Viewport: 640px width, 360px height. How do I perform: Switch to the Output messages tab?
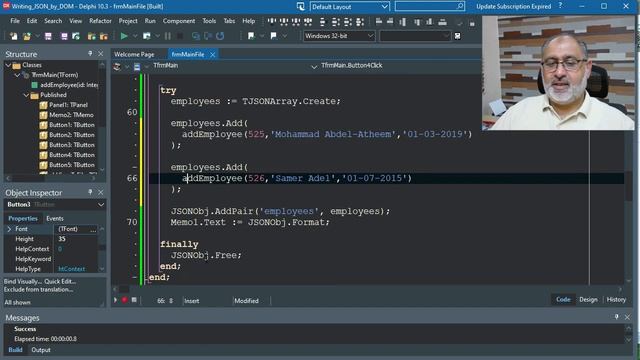tap(41, 350)
